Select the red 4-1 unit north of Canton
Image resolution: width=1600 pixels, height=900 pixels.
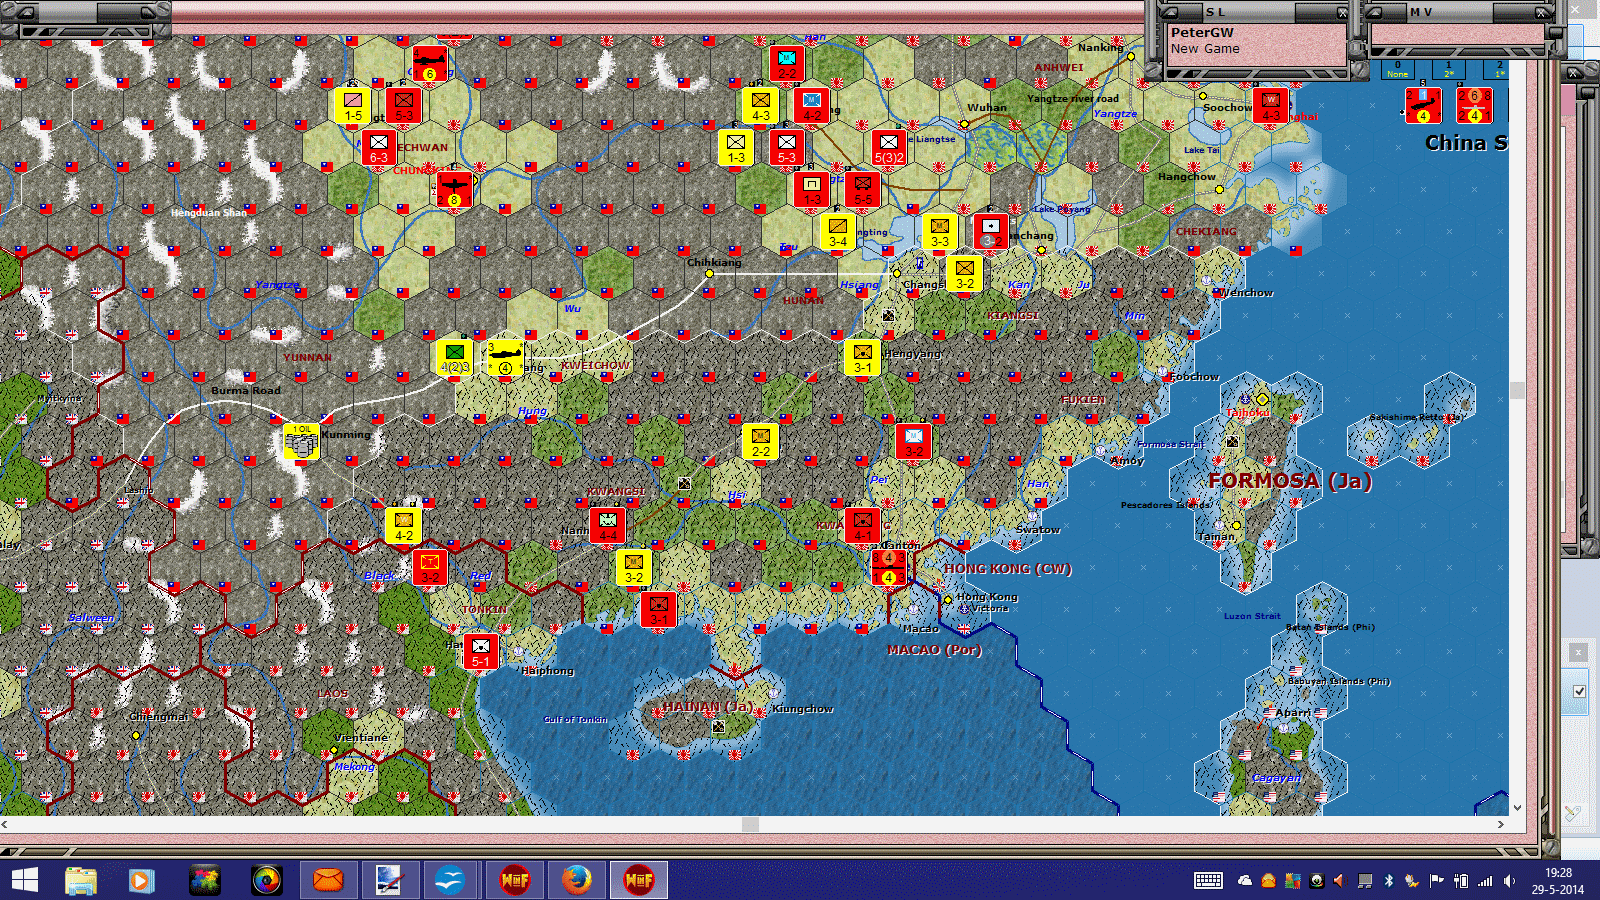pos(863,526)
